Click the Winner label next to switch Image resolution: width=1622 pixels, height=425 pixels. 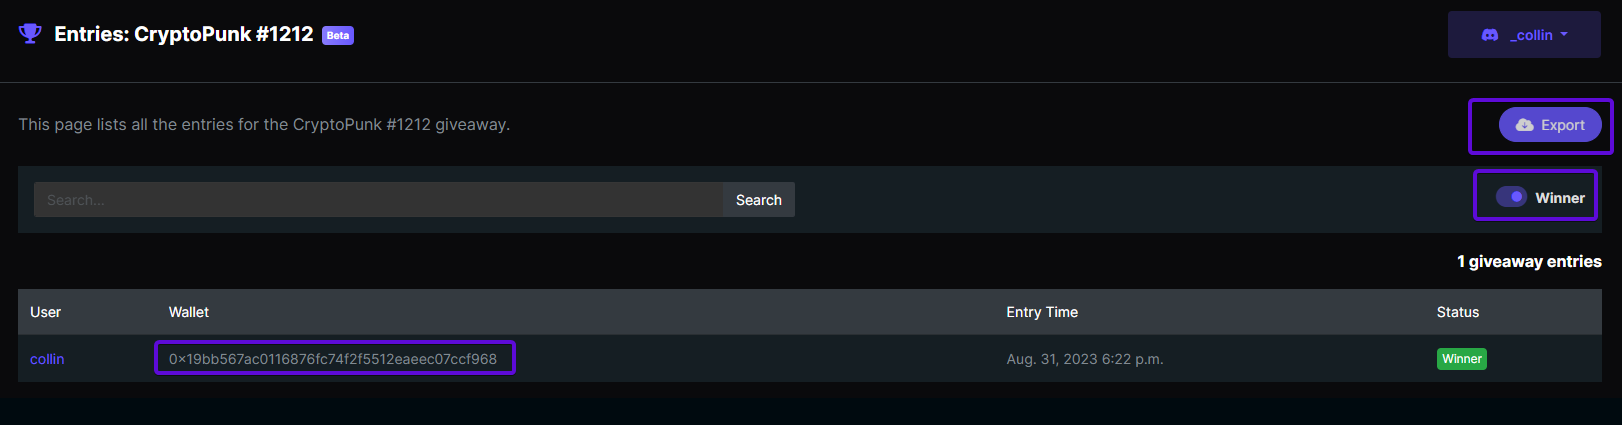[1560, 198]
